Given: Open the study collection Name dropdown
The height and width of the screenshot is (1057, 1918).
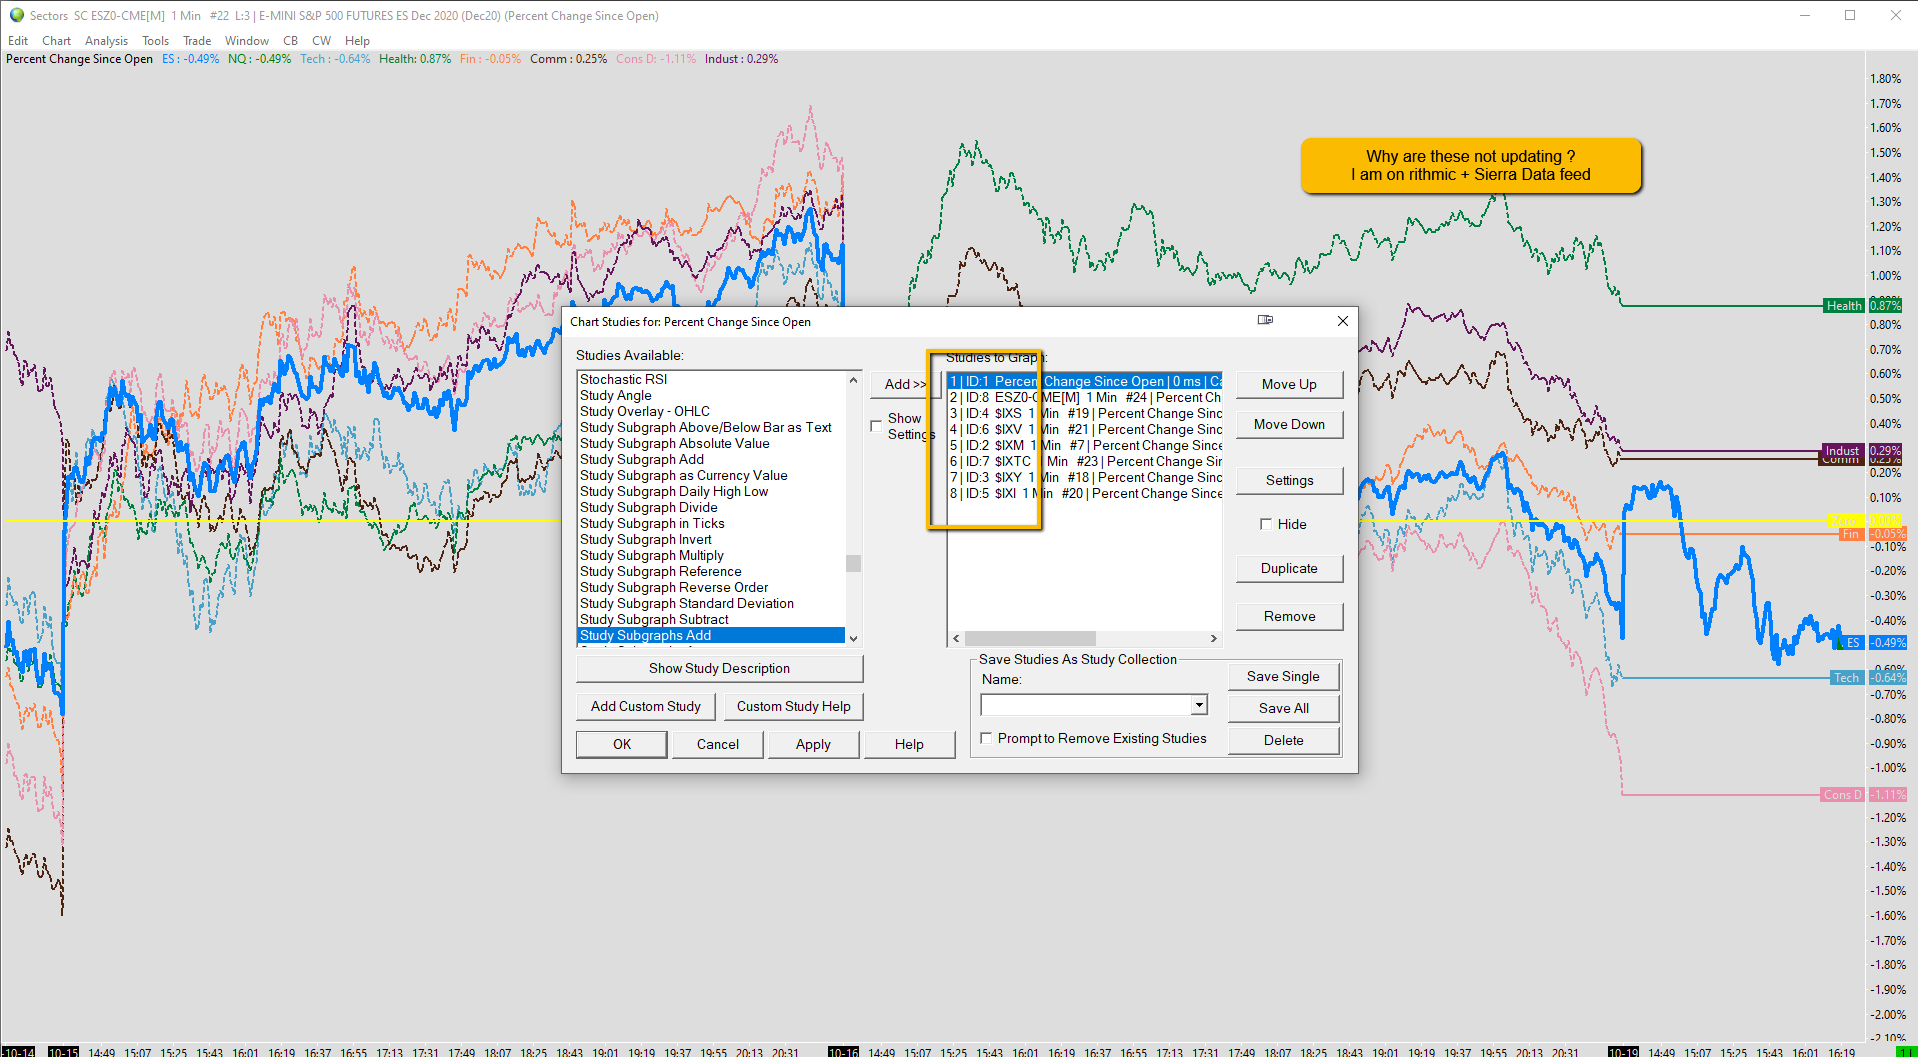Looking at the screenshot, I should click(1199, 705).
